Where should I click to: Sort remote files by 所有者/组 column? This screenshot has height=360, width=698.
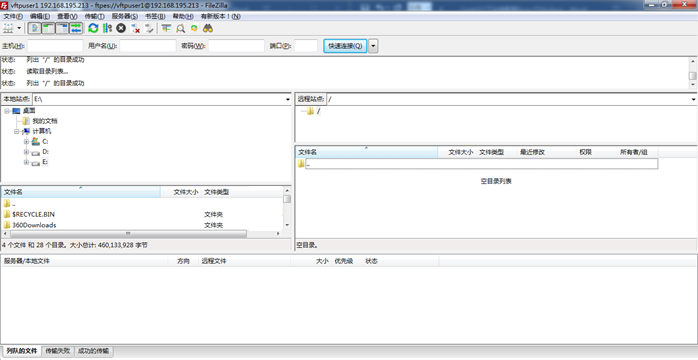pos(637,152)
